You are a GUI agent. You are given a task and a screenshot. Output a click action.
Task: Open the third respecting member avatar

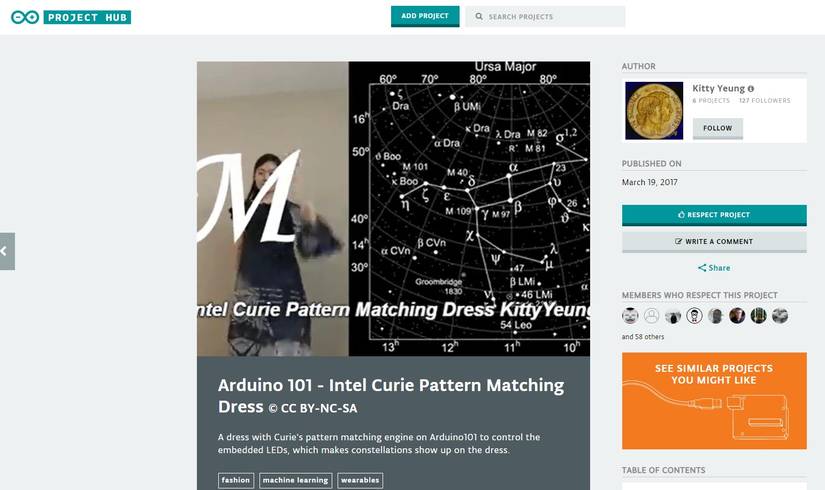(x=673, y=316)
